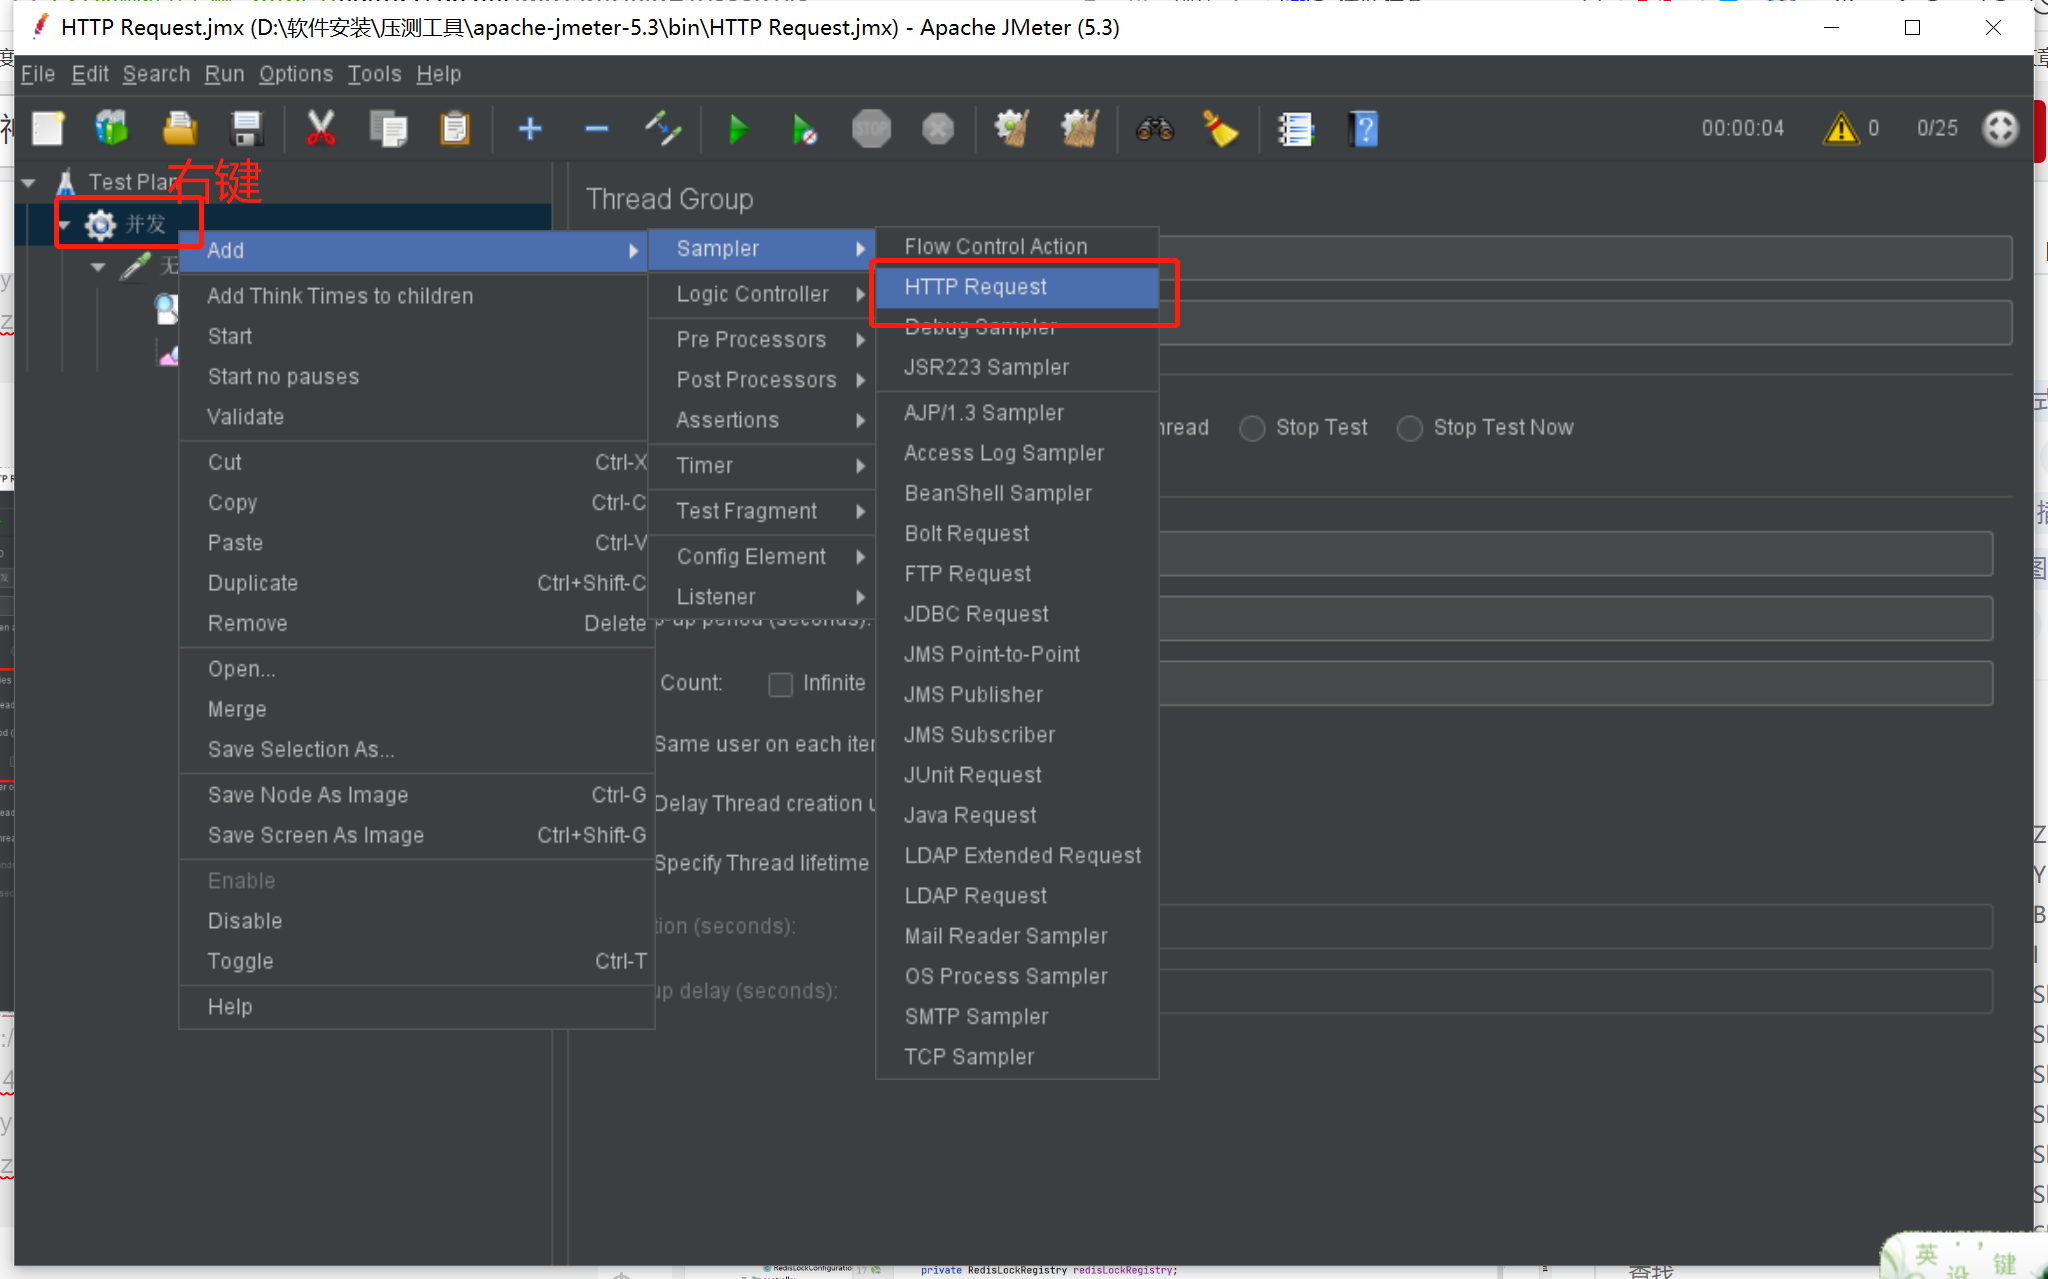Click the Start no pauses toolbar icon

[x=804, y=129]
